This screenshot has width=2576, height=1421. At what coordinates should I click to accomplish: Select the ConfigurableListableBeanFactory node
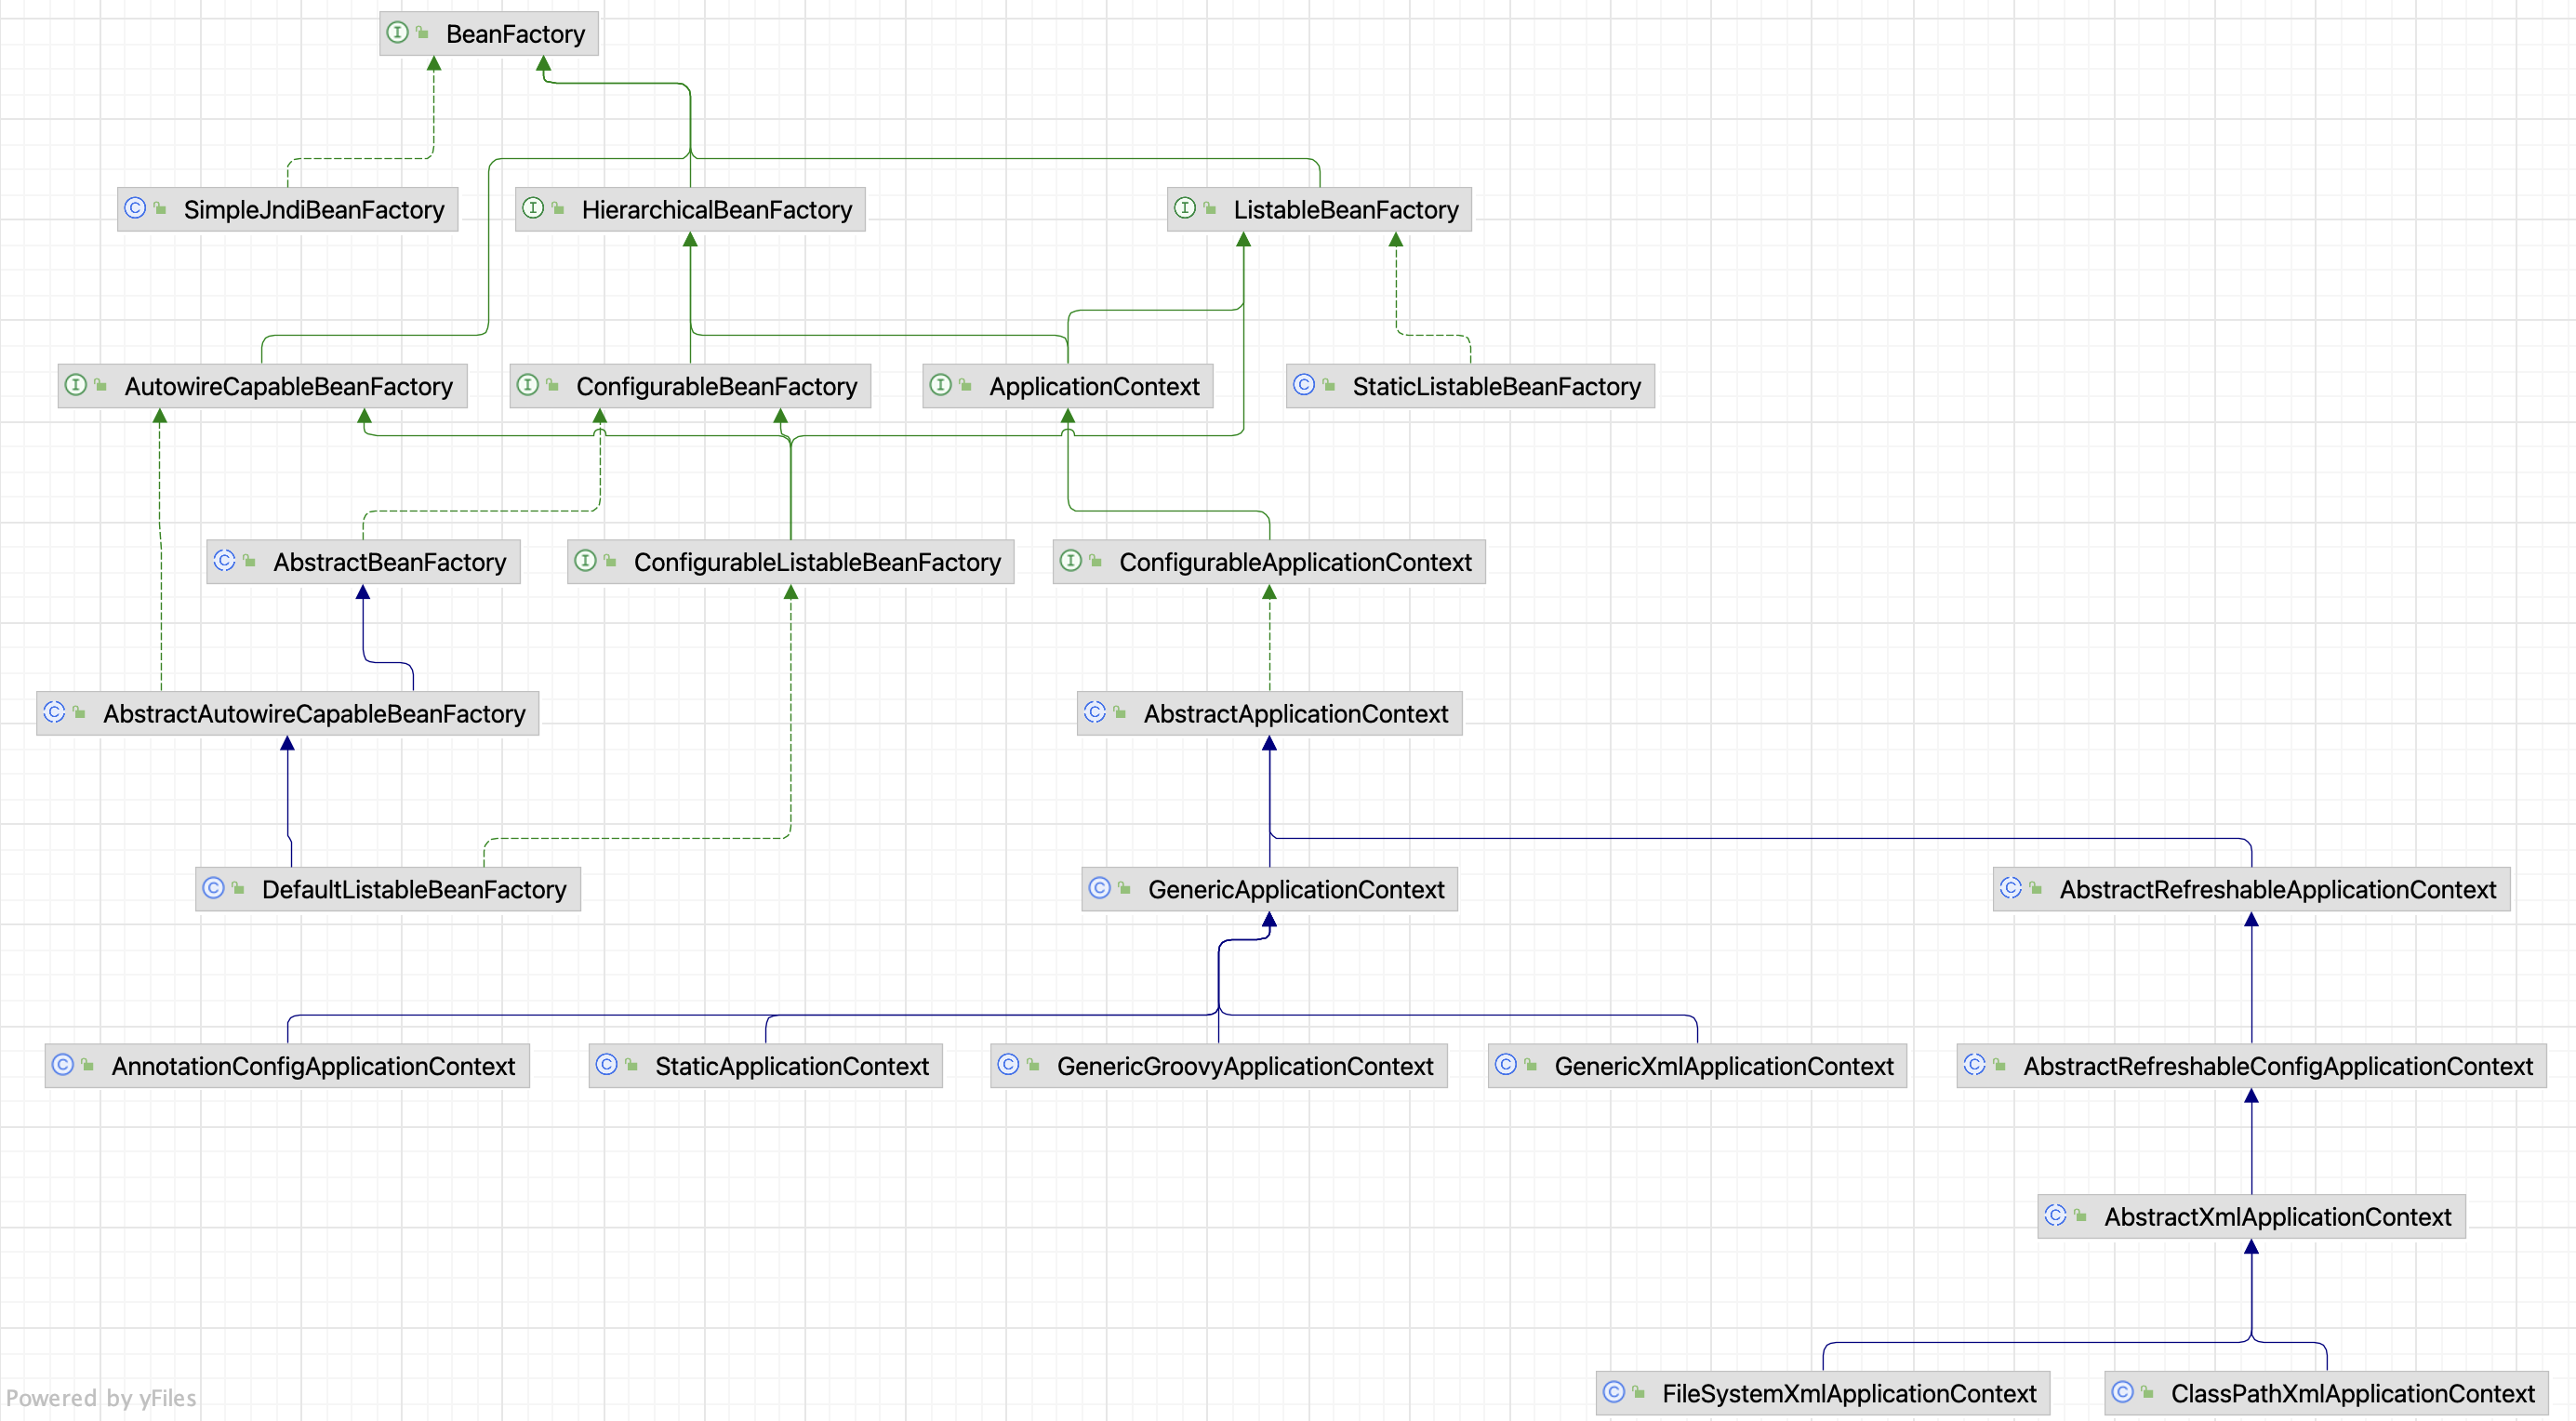tap(816, 563)
